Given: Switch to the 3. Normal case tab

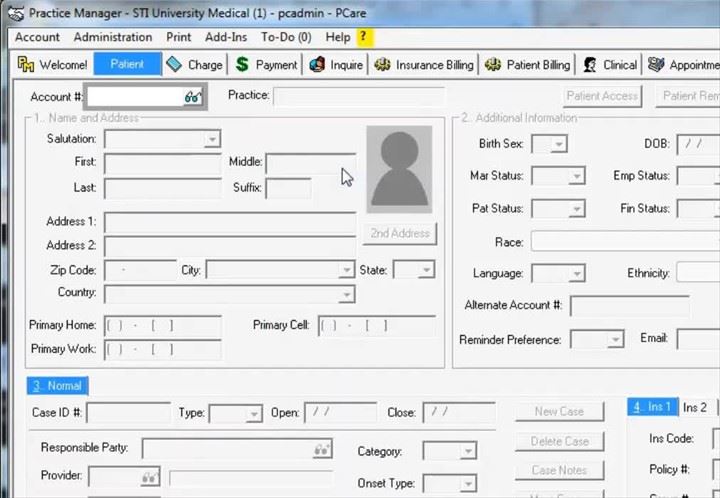Looking at the screenshot, I should [57, 386].
